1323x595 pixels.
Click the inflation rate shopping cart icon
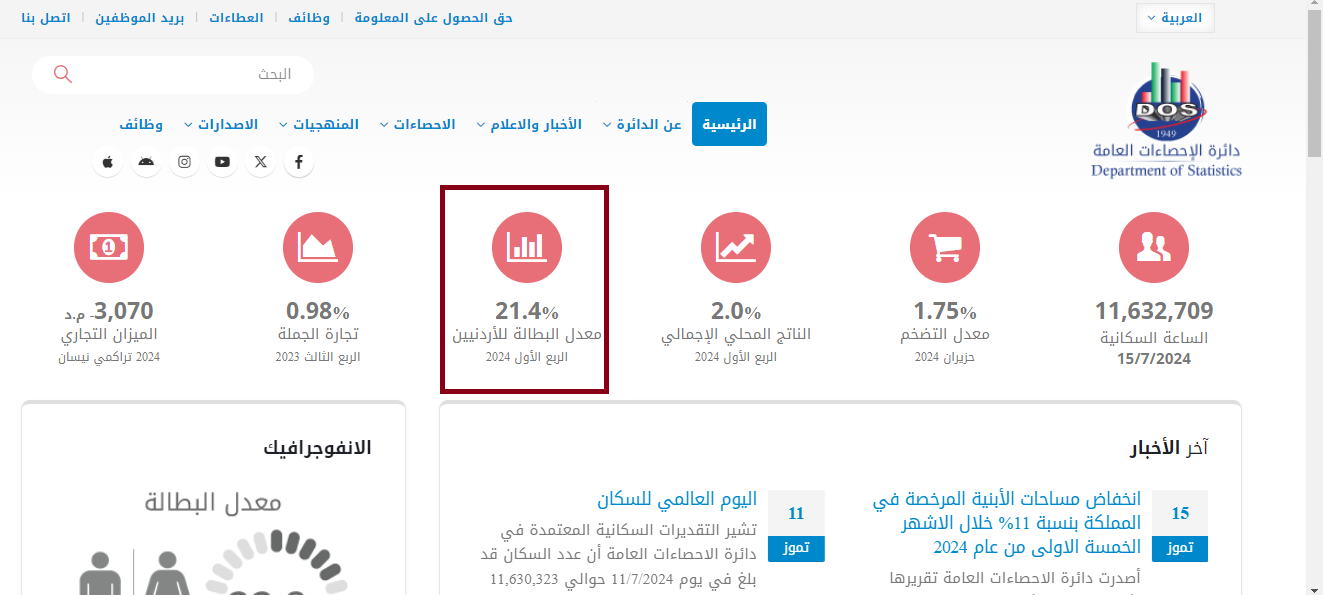[944, 247]
